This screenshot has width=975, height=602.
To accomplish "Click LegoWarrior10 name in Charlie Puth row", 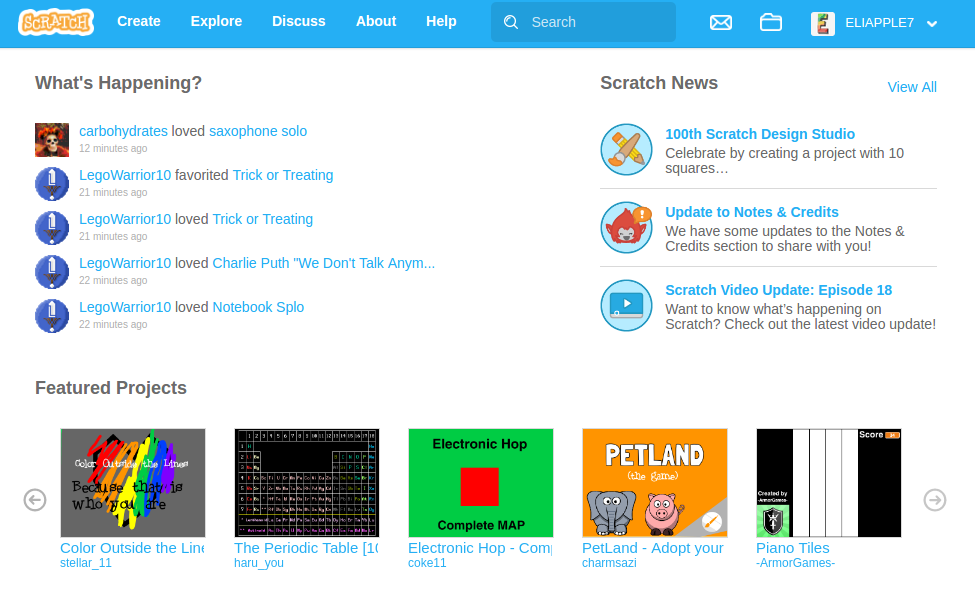I will click(x=125, y=263).
